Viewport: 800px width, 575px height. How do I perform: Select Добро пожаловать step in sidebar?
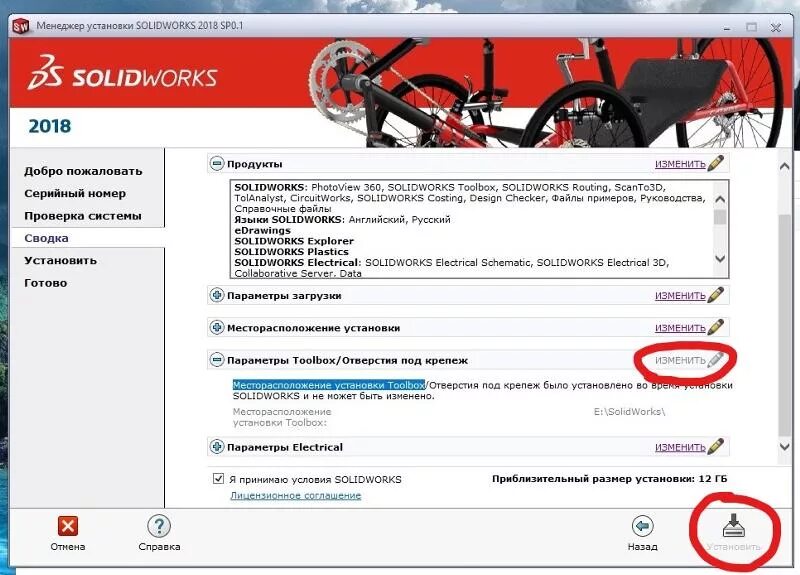coord(83,171)
